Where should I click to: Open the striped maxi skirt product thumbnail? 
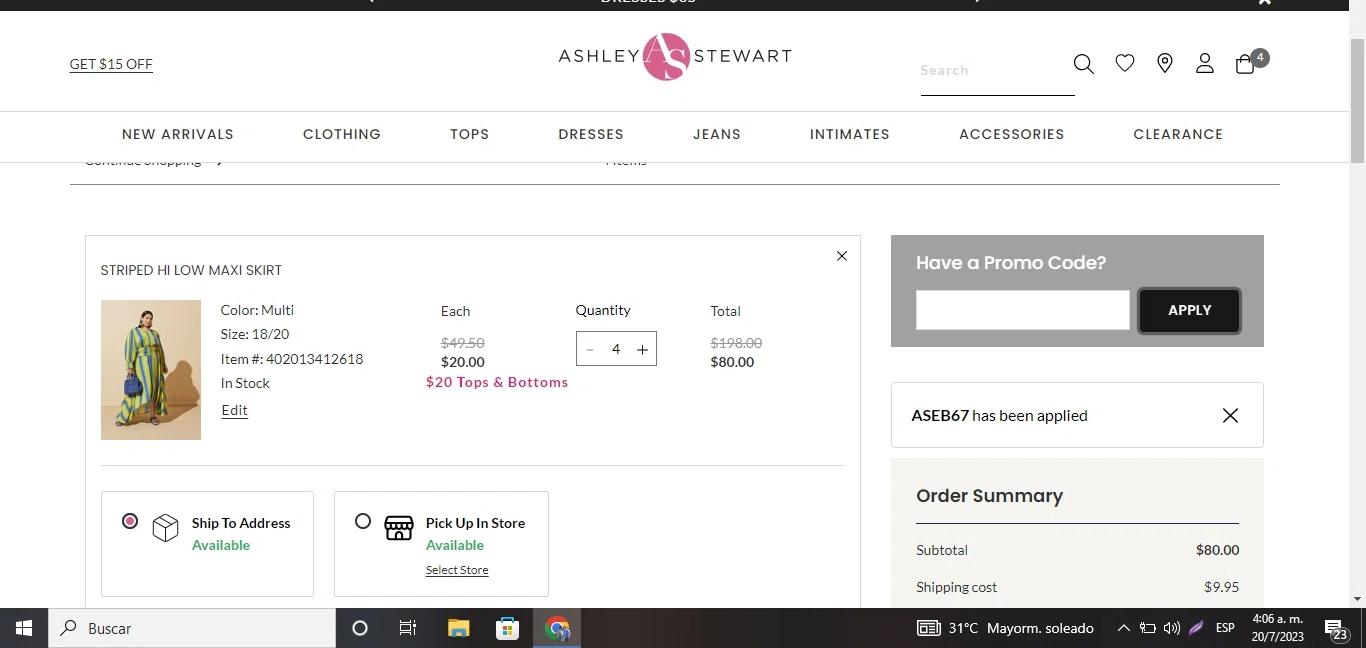click(x=151, y=370)
